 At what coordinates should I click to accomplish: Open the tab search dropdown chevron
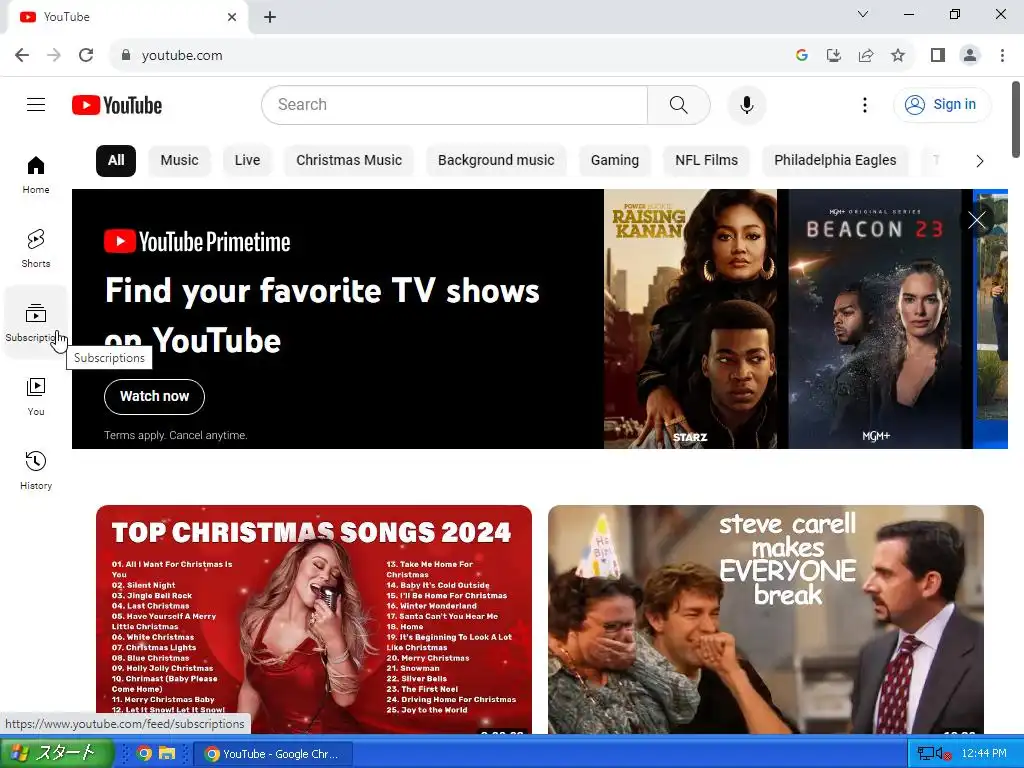point(863,14)
